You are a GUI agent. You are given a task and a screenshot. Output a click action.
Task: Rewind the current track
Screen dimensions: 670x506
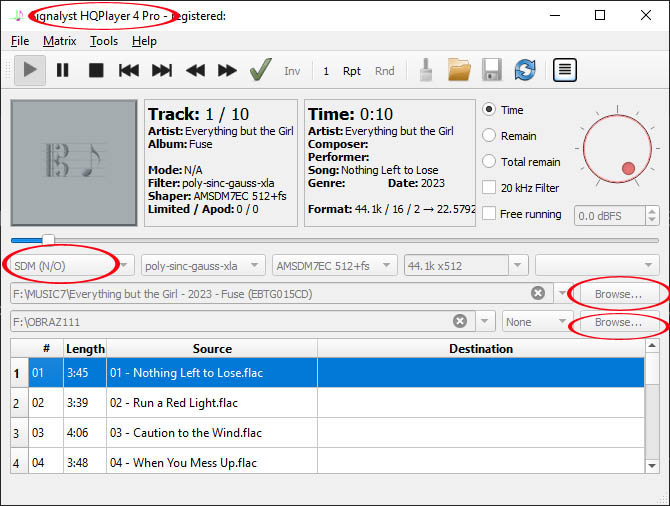(195, 70)
